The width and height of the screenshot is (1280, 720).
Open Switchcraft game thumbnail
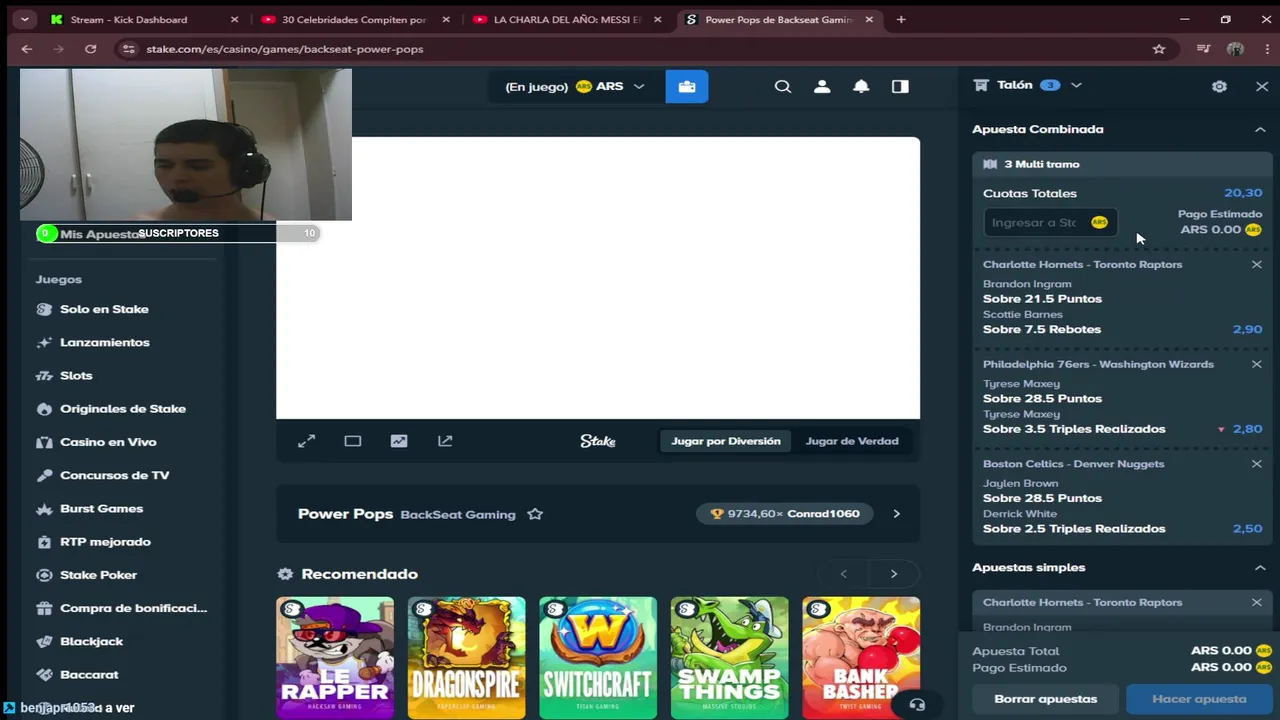(598, 658)
